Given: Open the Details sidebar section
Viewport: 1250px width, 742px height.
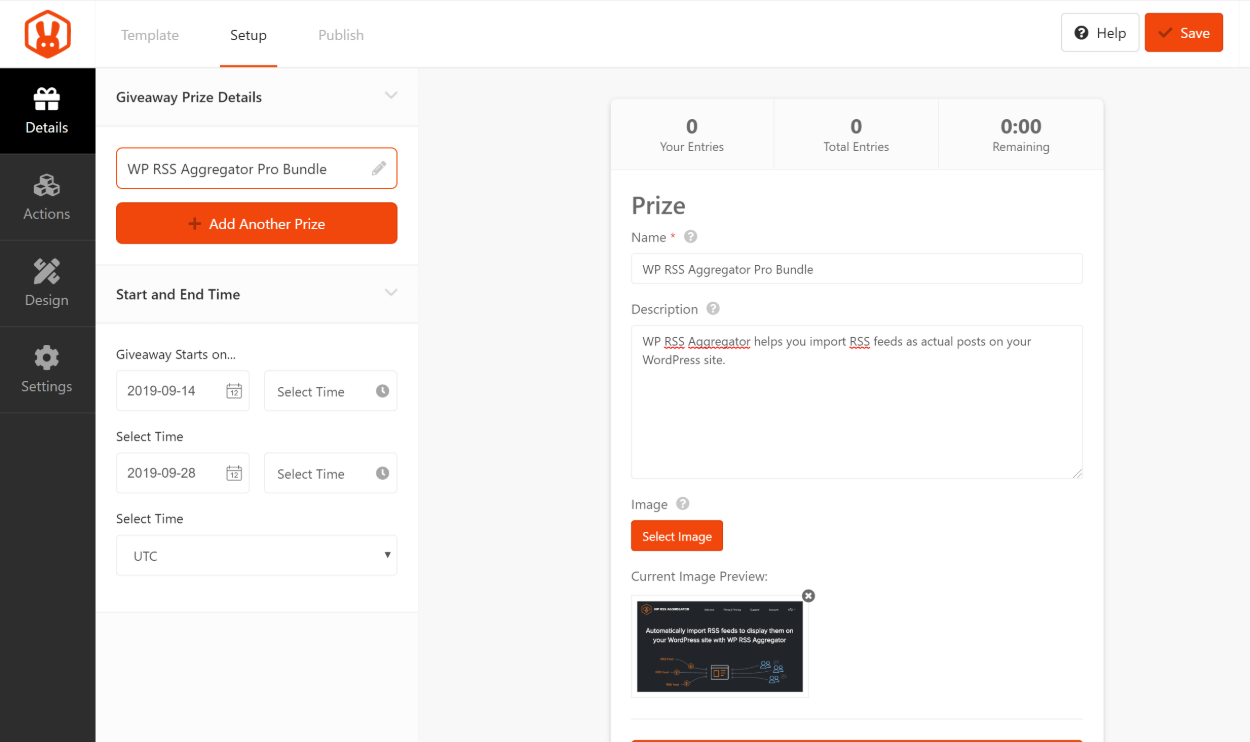Looking at the screenshot, I should (47, 111).
